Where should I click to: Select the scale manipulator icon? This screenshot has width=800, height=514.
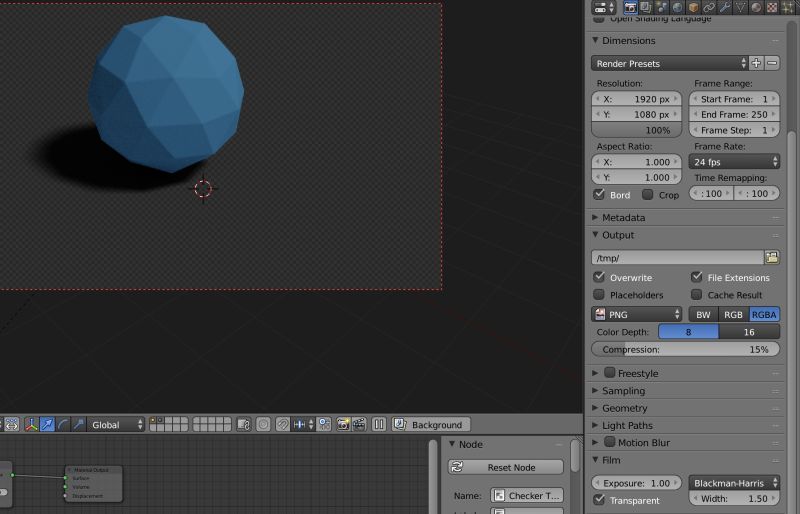click(79, 424)
